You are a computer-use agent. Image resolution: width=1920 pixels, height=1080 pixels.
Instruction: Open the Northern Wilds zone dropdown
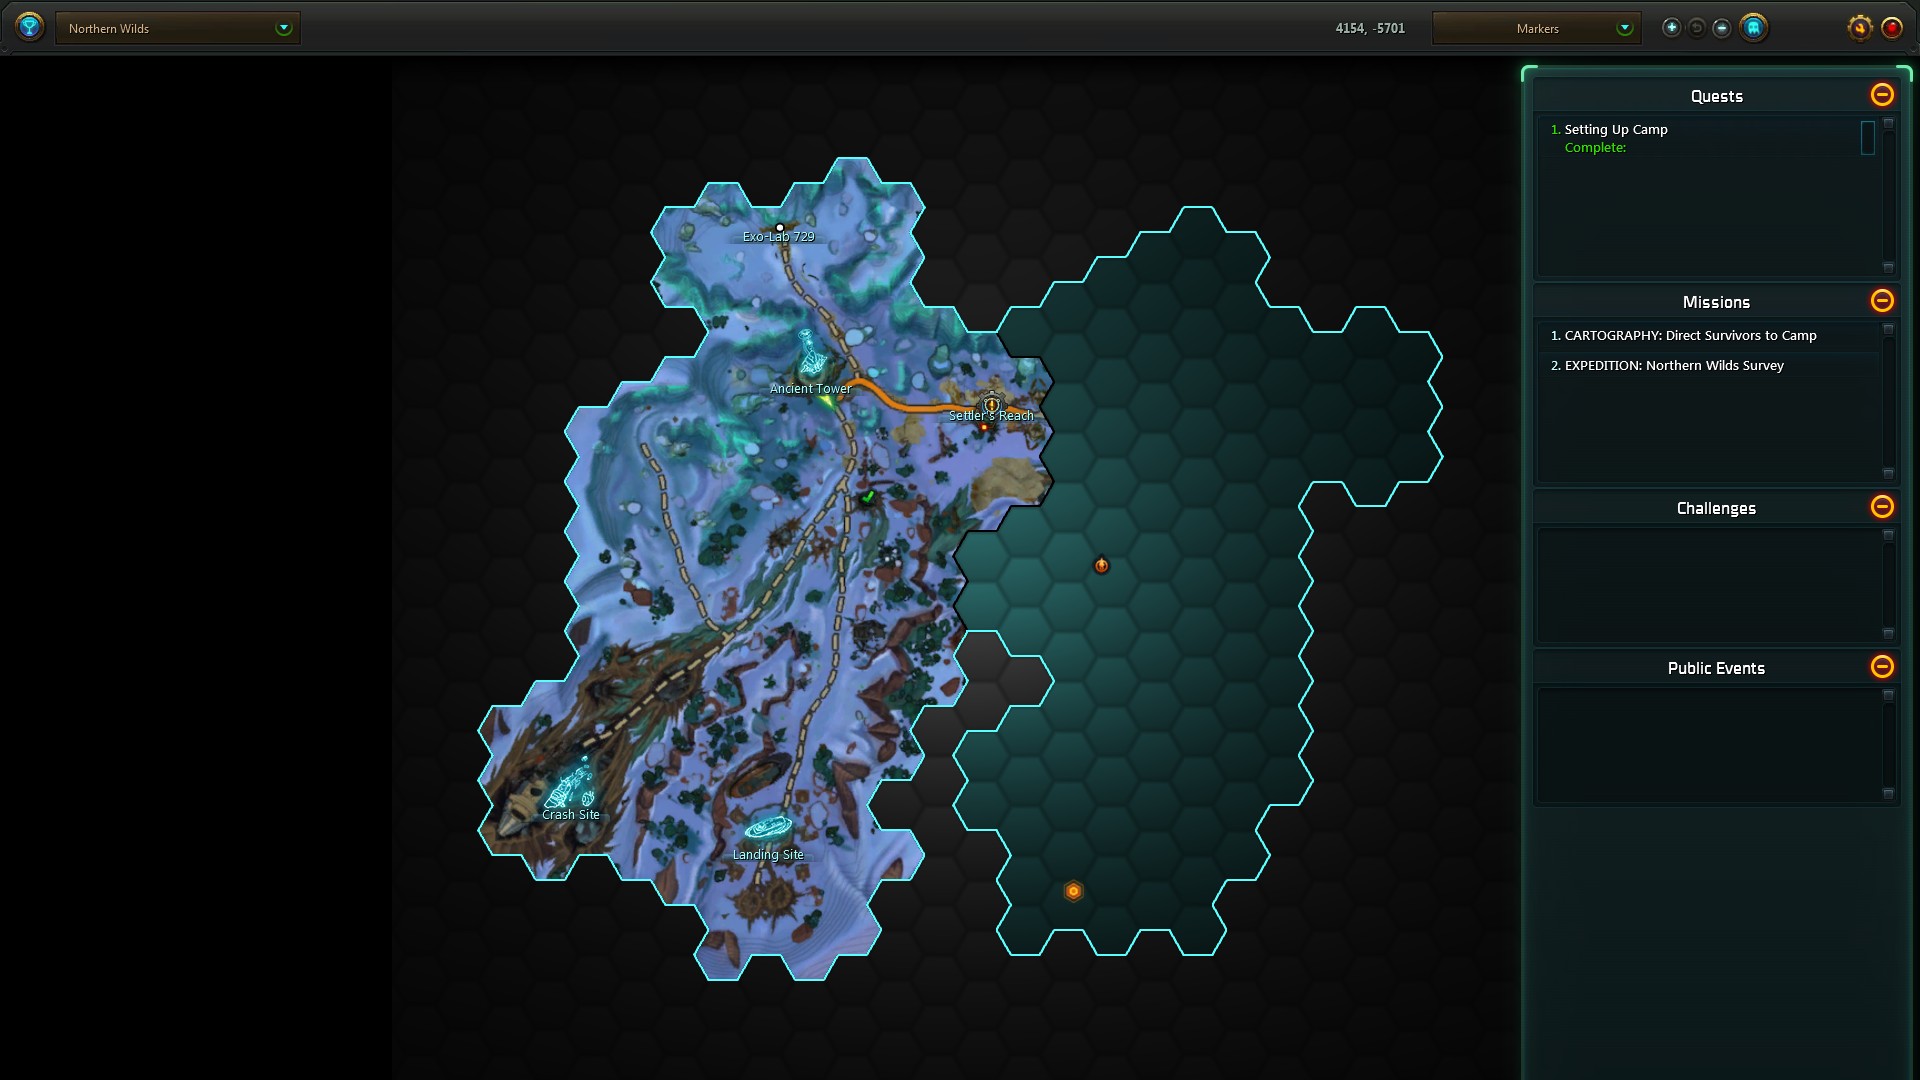click(178, 28)
